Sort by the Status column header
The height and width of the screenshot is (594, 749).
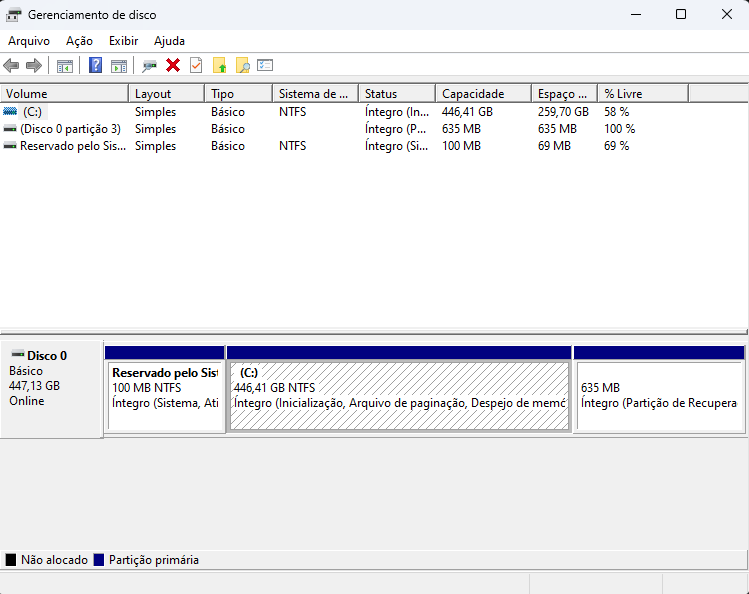(x=397, y=94)
